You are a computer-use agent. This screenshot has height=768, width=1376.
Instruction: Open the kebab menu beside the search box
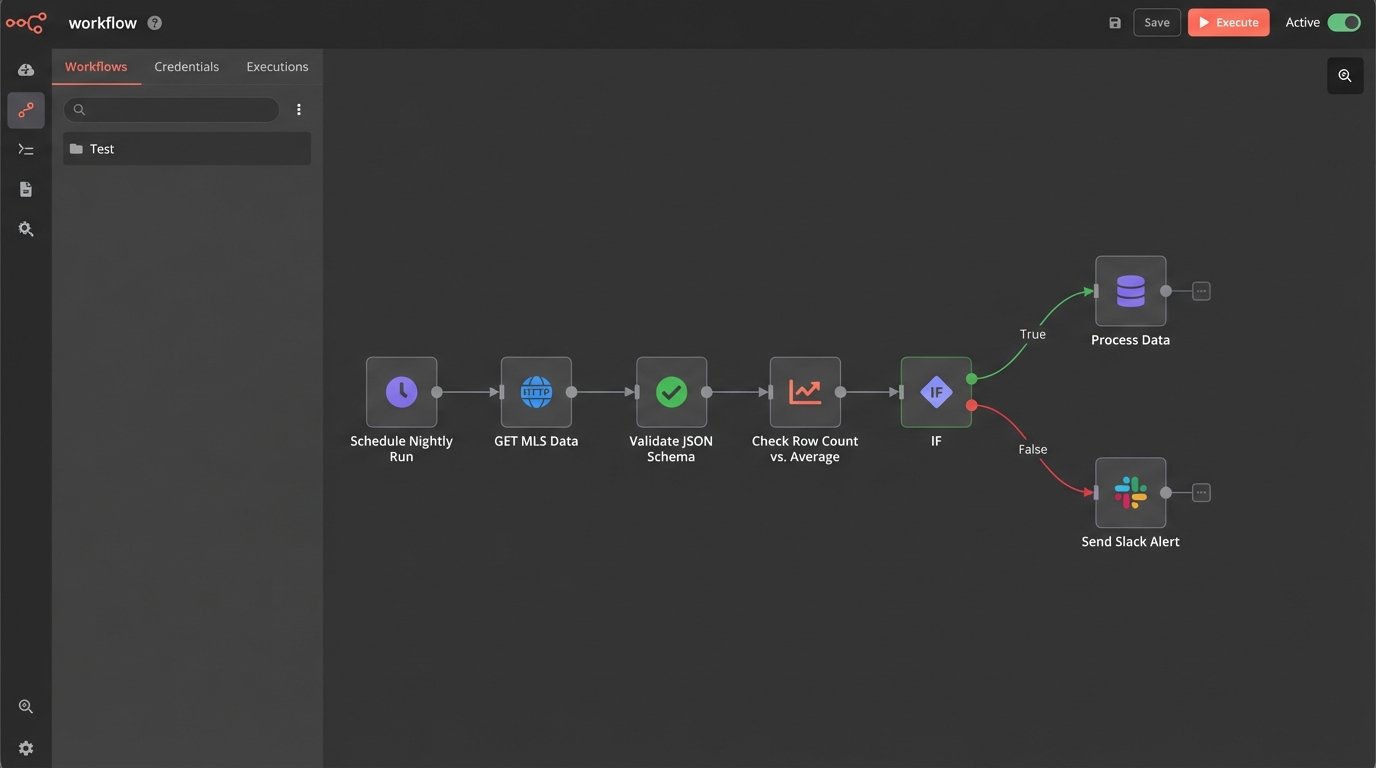(x=298, y=108)
